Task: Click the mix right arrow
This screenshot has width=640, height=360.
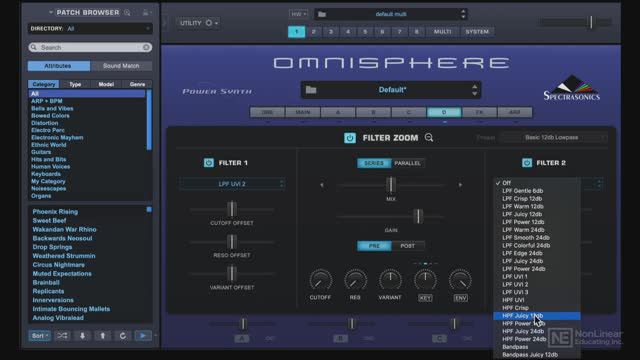Action: (460, 185)
